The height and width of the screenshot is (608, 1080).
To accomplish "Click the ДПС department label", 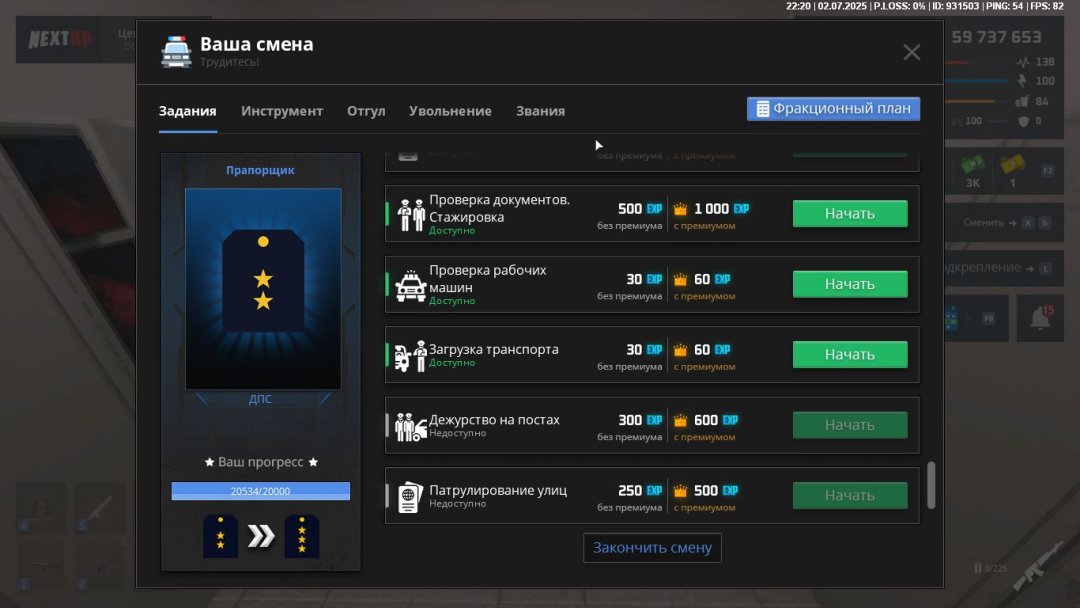I will coord(260,399).
